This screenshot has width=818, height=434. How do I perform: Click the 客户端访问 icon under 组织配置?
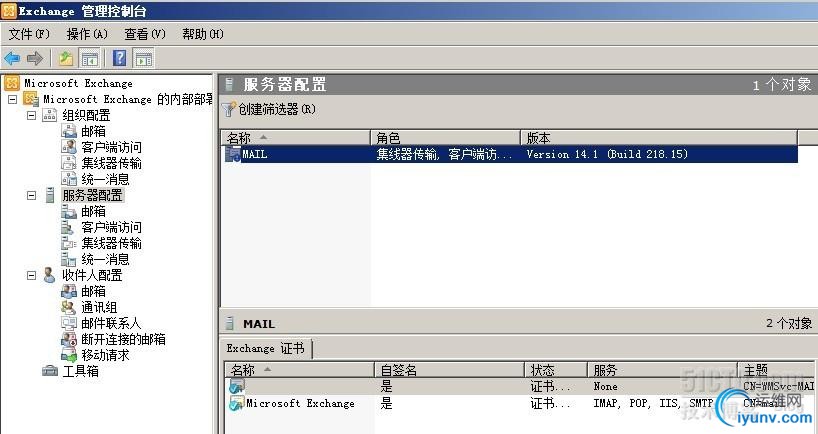tap(69, 147)
